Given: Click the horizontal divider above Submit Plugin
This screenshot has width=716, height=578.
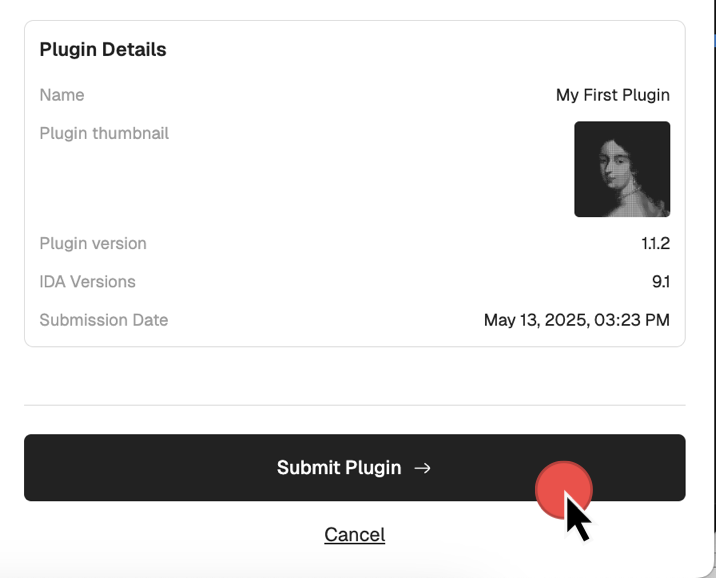Looking at the screenshot, I should coord(355,405).
